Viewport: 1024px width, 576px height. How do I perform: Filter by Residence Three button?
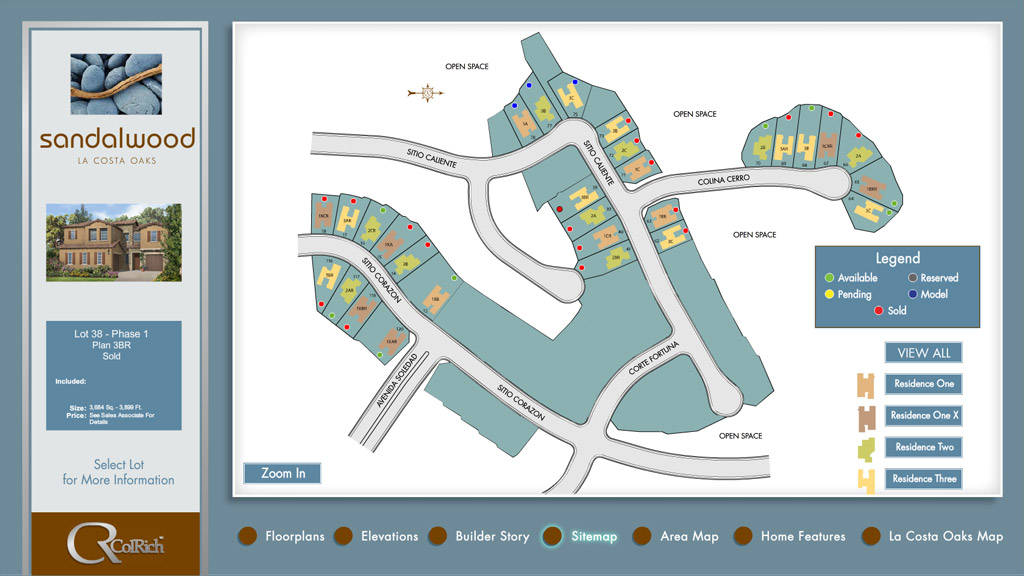coord(923,479)
